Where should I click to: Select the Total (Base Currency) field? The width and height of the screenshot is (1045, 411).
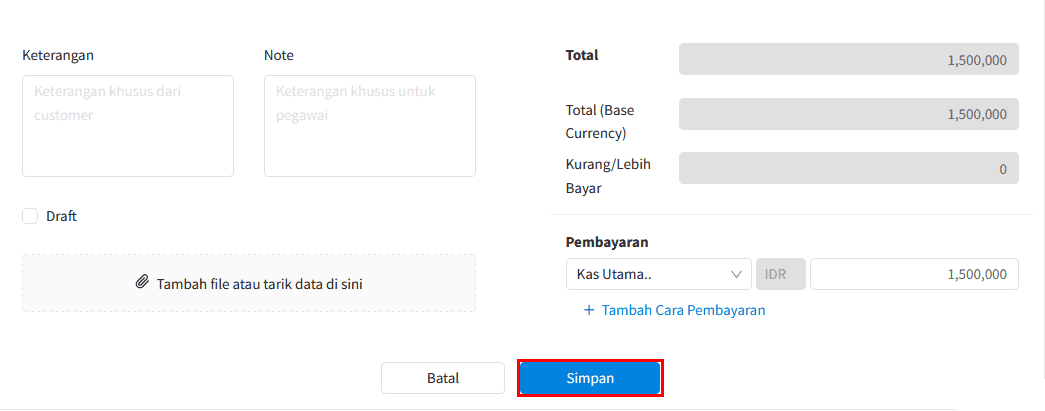848,114
